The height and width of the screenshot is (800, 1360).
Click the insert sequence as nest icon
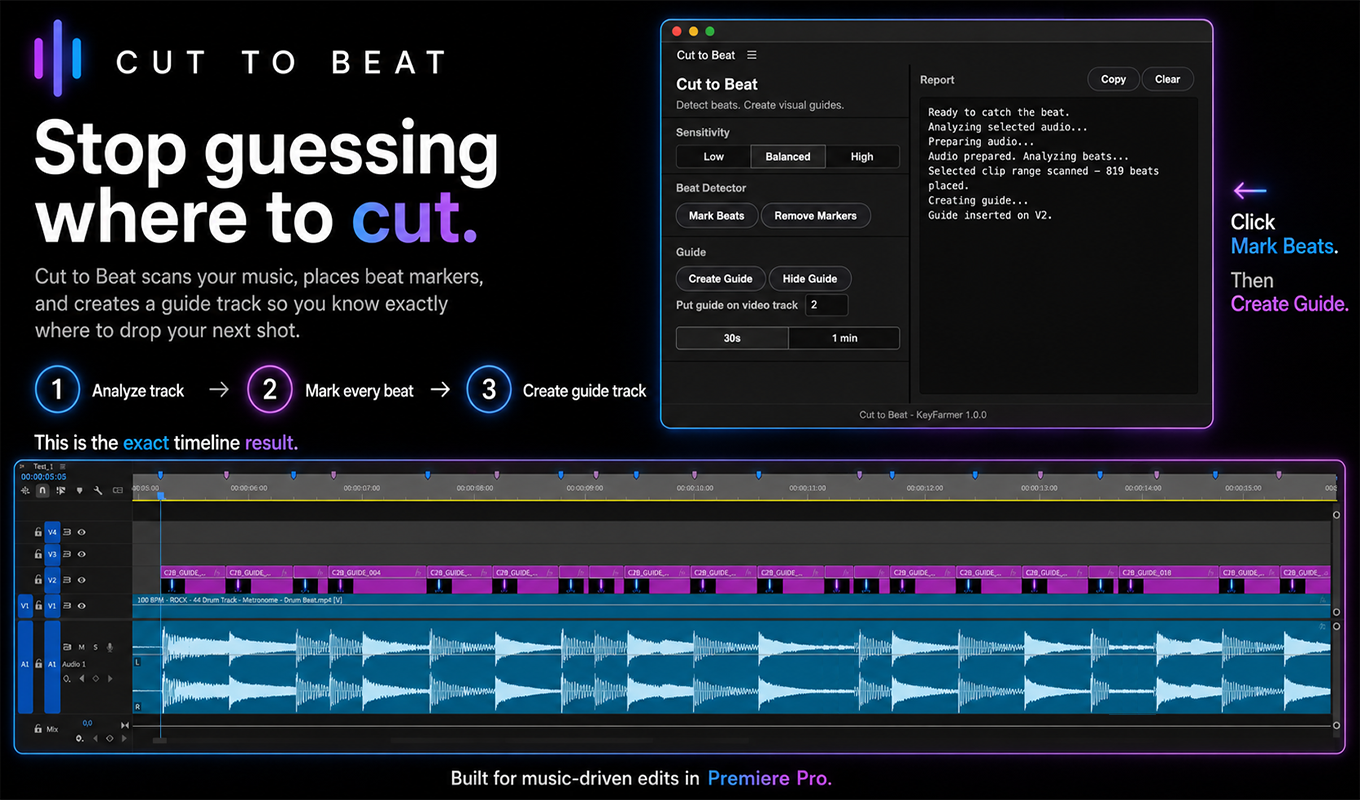(25, 490)
